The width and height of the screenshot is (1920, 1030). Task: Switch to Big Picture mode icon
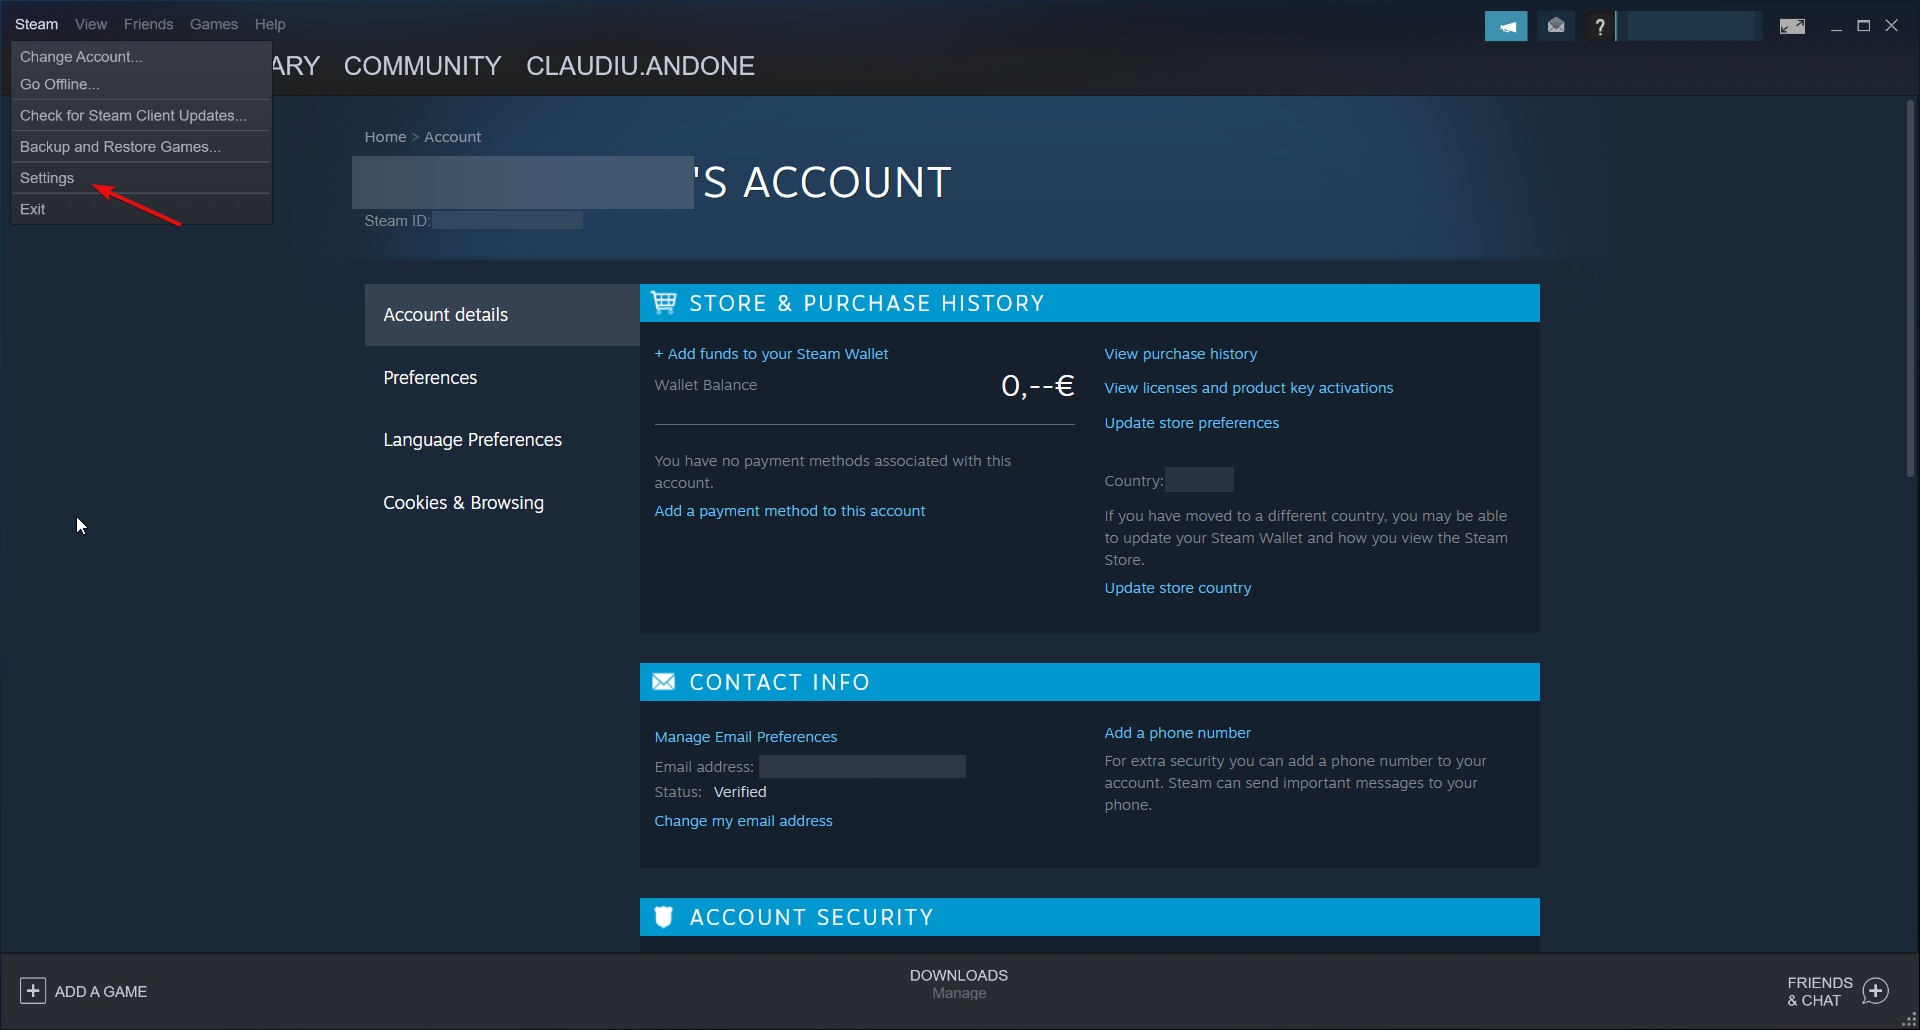point(1792,26)
